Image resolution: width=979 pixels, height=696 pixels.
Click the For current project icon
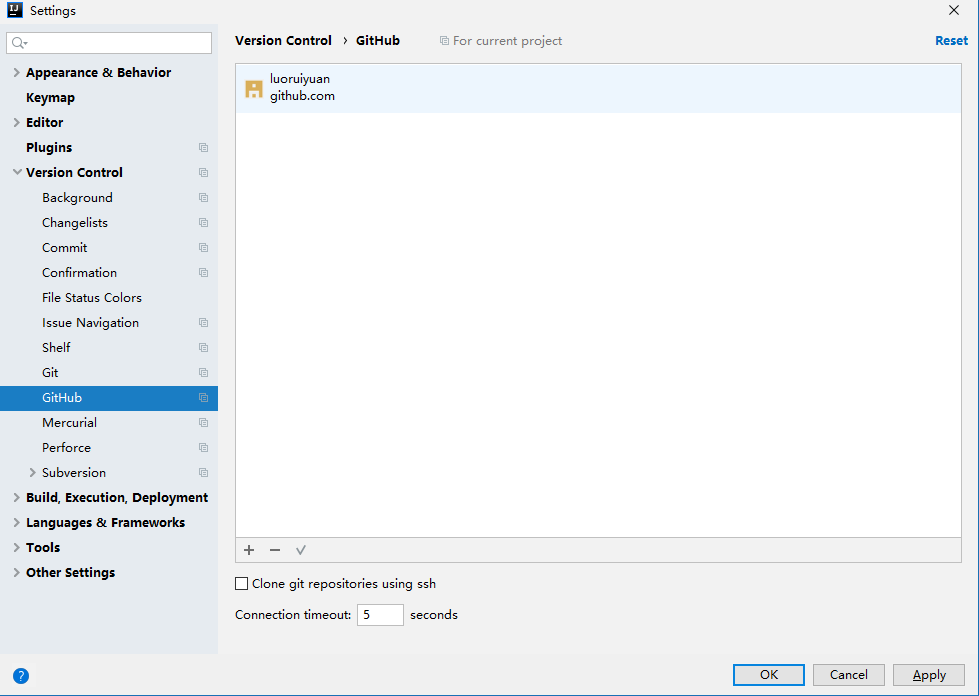click(x=444, y=41)
